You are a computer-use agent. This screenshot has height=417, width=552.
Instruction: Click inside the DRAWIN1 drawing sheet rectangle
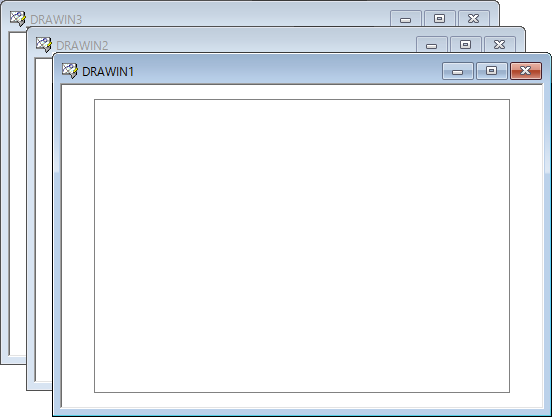tap(302, 246)
